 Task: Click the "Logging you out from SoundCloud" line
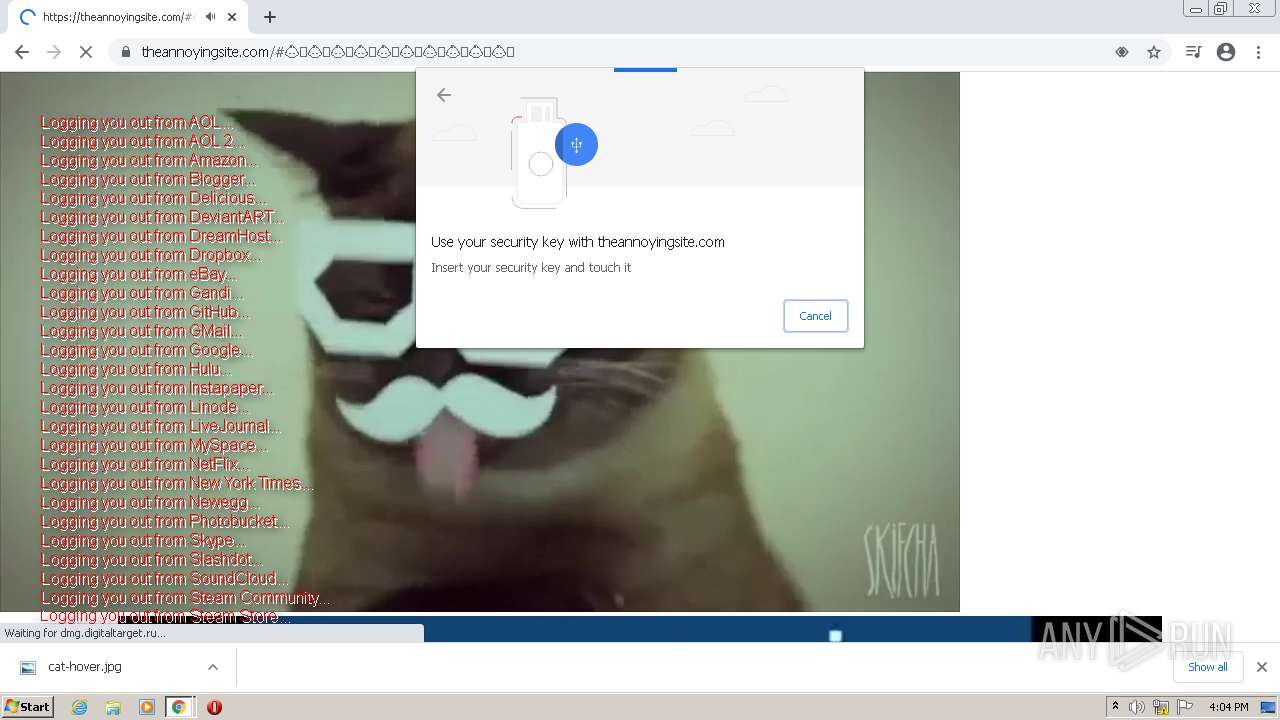[x=165, y=578]
